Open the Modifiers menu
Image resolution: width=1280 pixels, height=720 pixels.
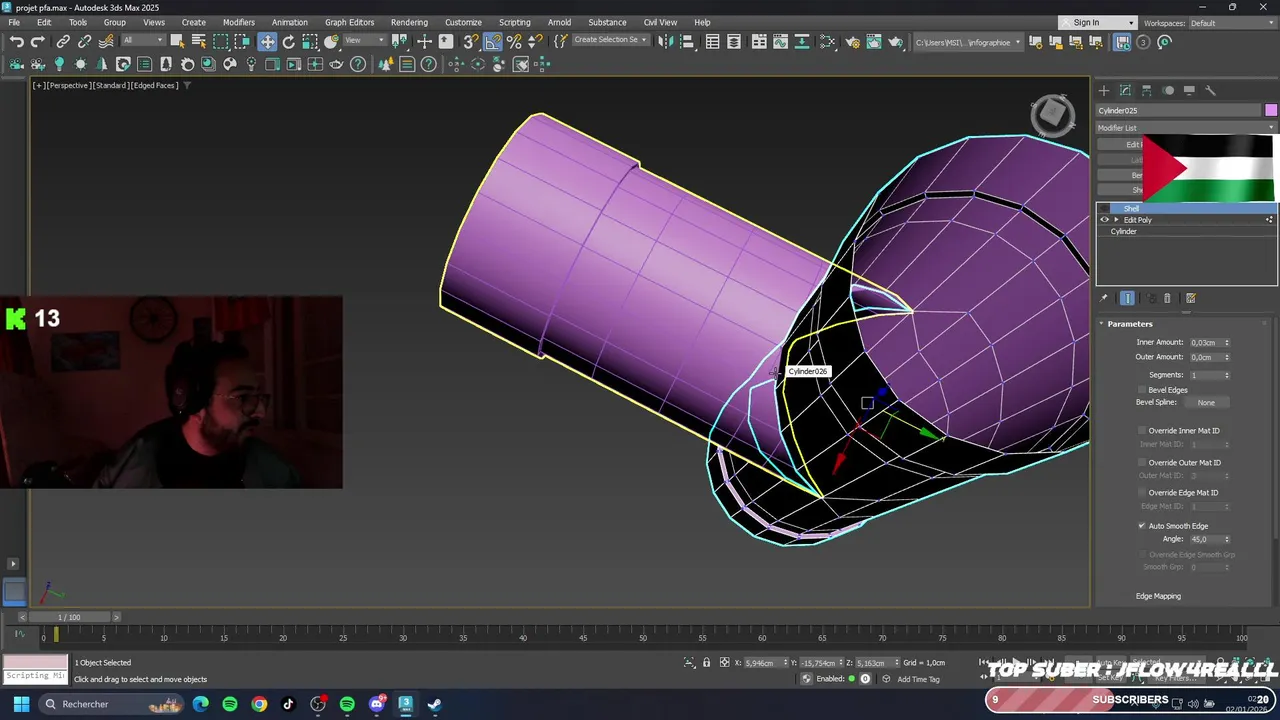[238, 22]
